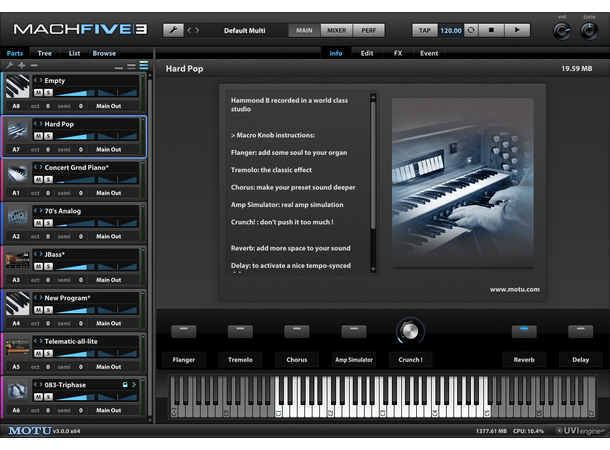
Task: Select the Hard Pop organ thumbnail
Action: [18, 130]
